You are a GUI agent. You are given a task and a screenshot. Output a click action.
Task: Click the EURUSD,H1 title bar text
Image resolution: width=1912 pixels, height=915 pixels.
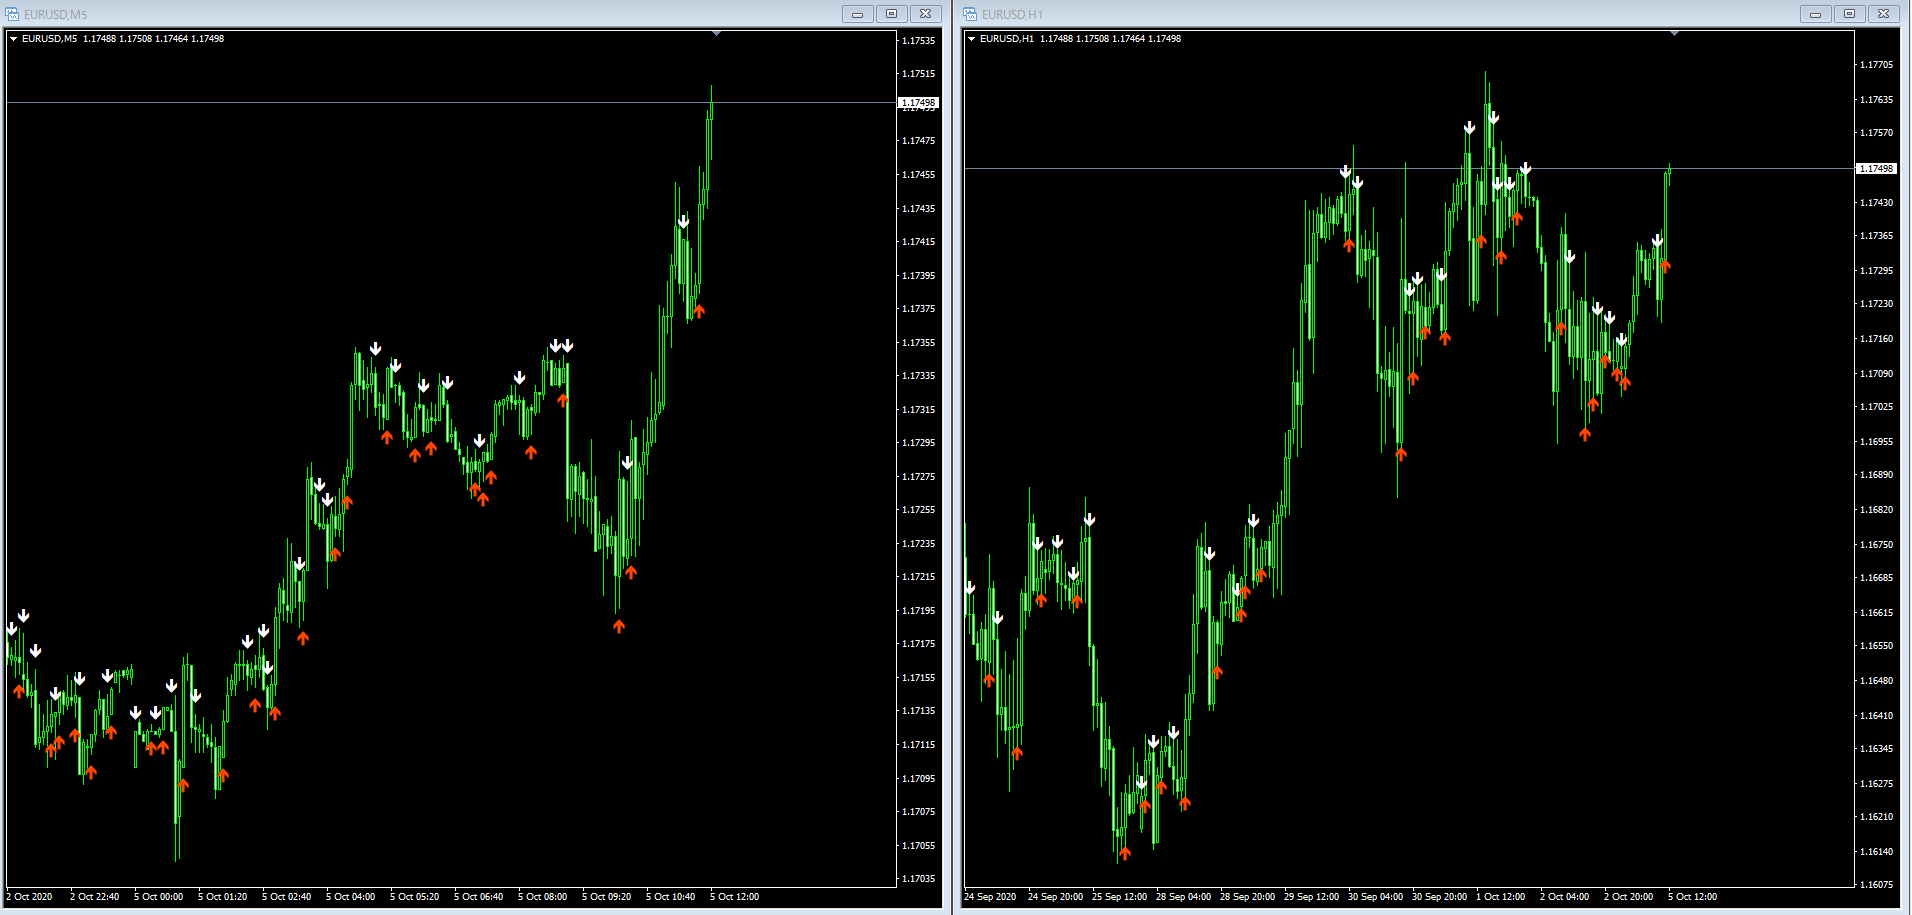point(1012,15)
